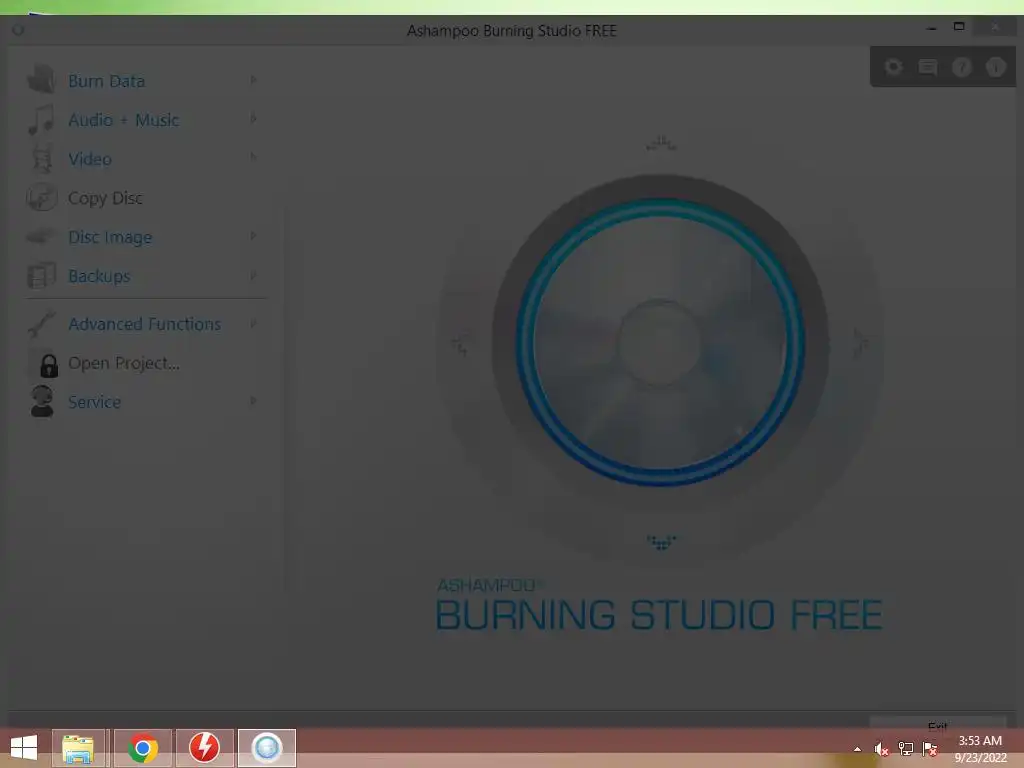Open the Action Center flag icon

click(x=930, y=749)
